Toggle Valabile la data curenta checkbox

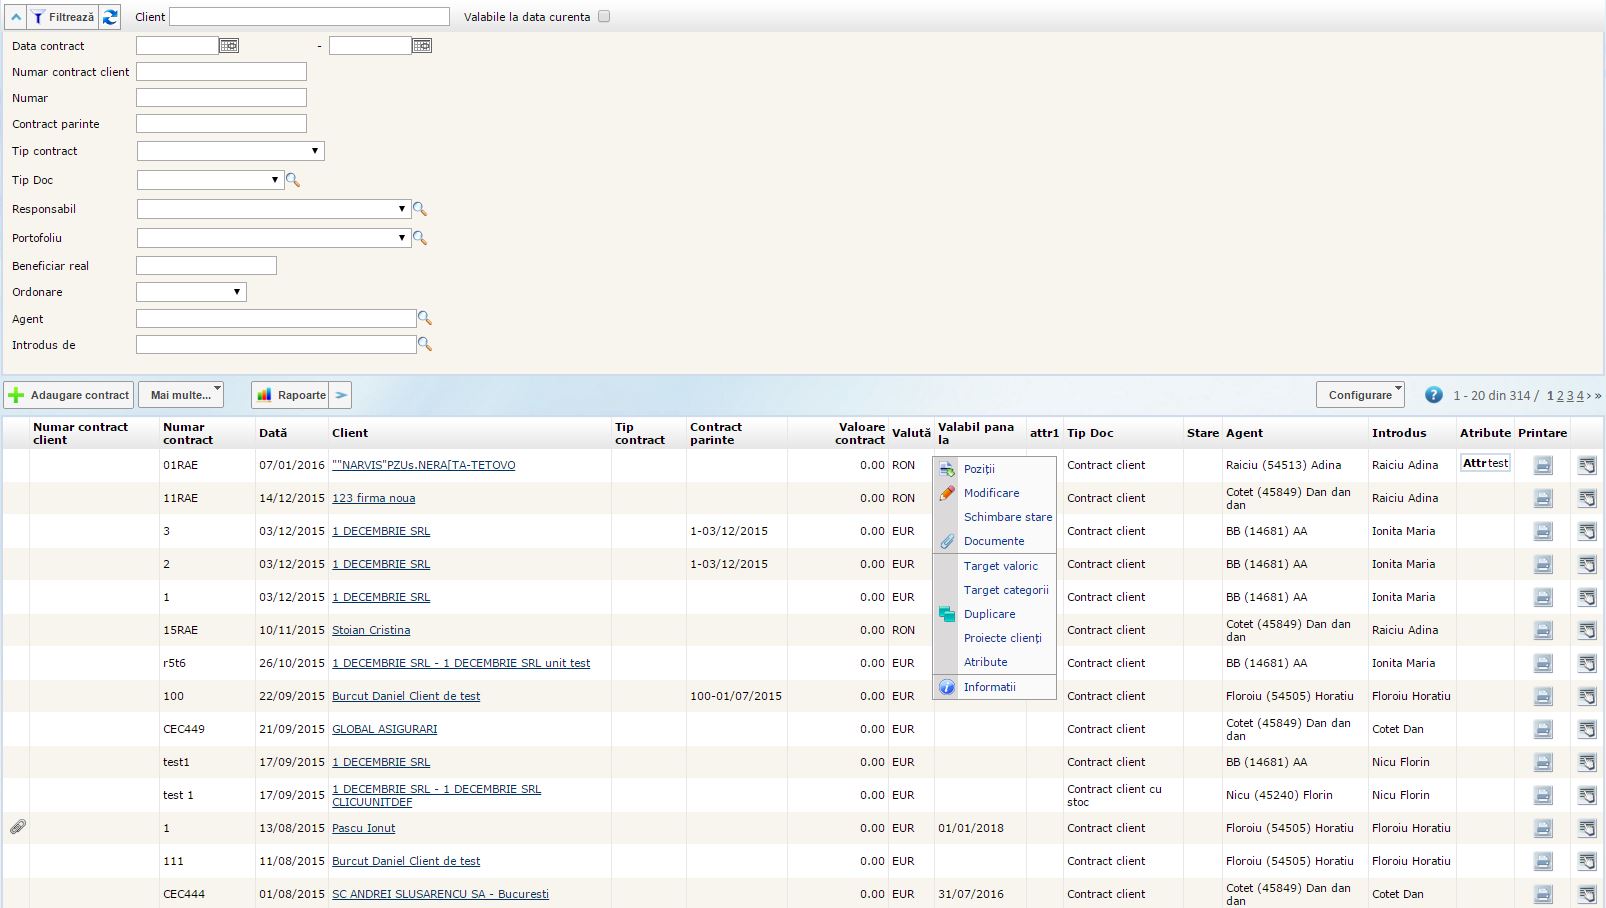pyautogui.click(x=604, y=17)
